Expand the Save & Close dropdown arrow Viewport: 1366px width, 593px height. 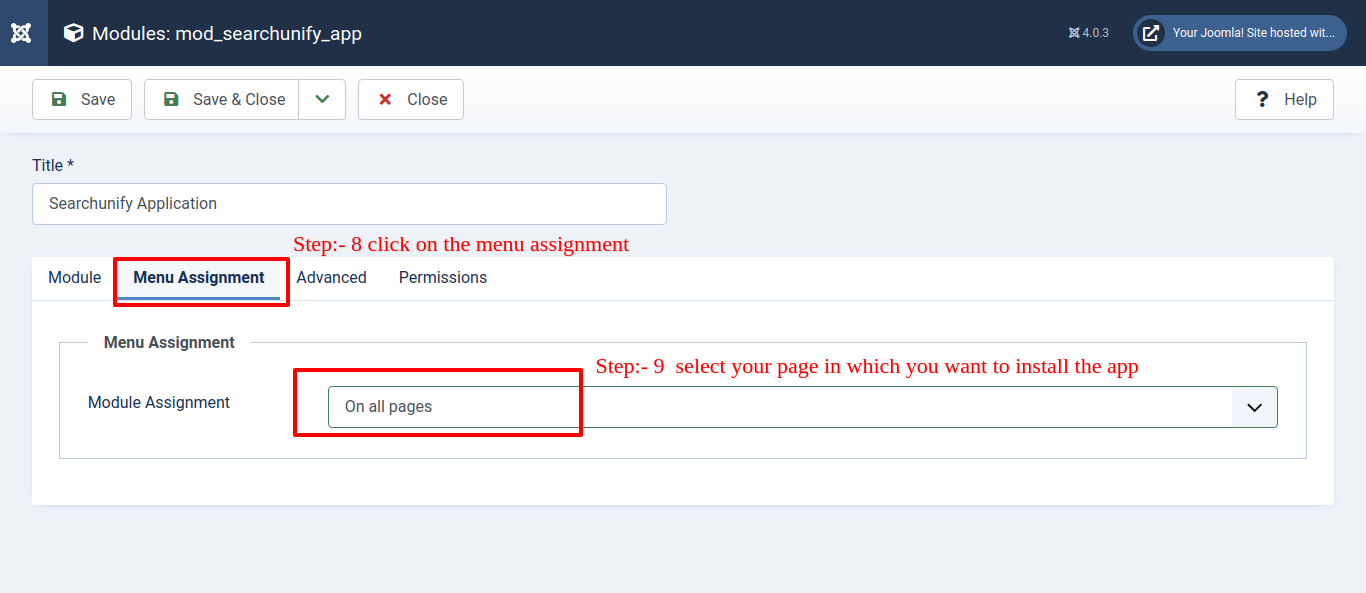point(322,99)
